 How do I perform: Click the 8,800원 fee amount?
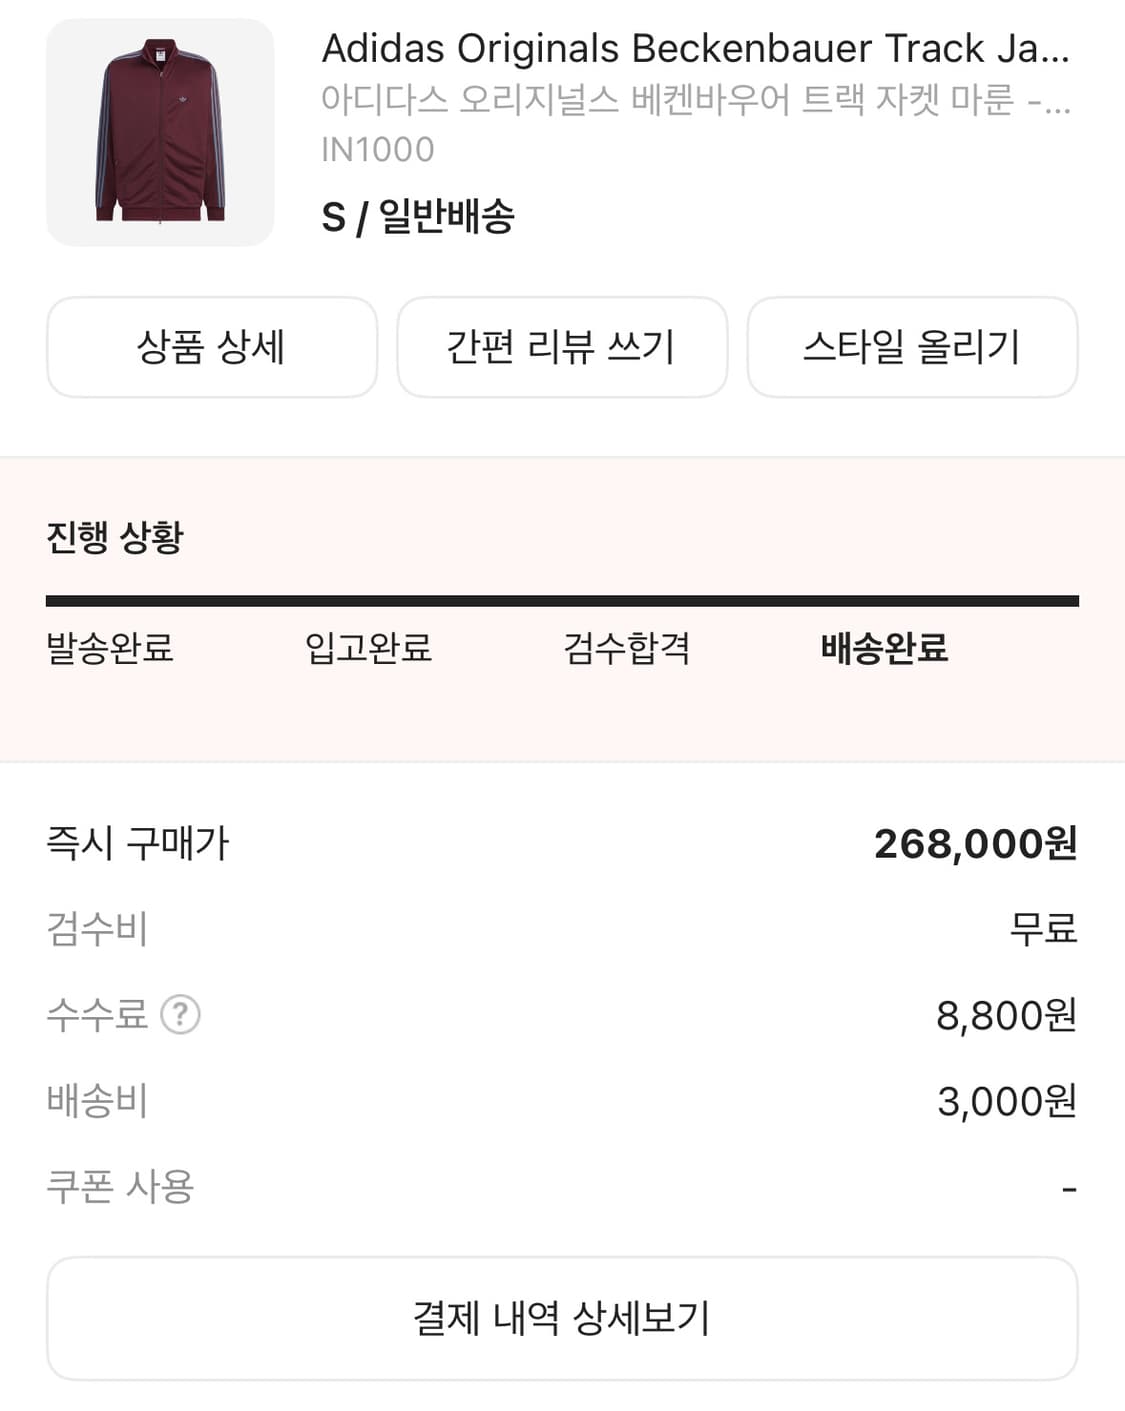click(1006, 1016)
